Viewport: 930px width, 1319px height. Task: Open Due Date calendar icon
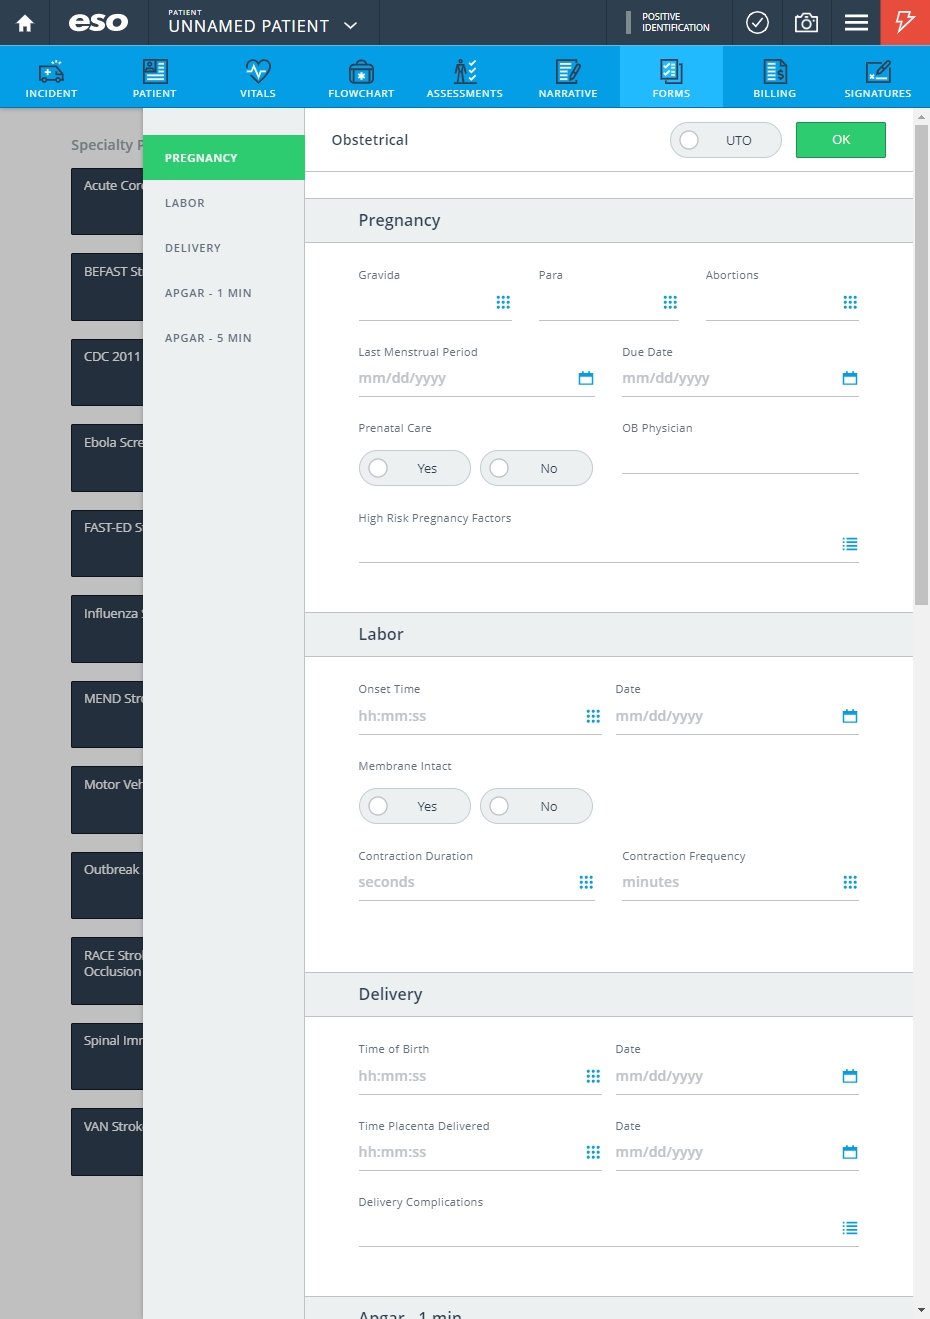850,378
